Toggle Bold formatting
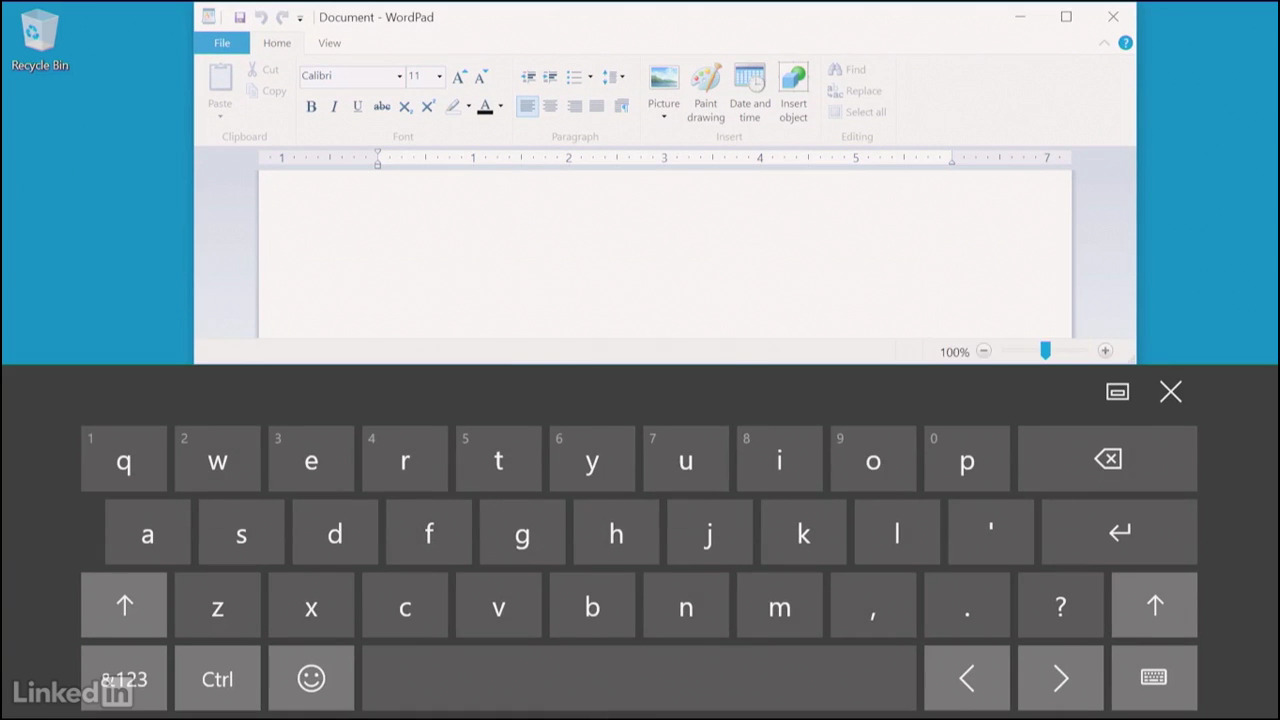 pyautogui.click(x=311, y=106)
